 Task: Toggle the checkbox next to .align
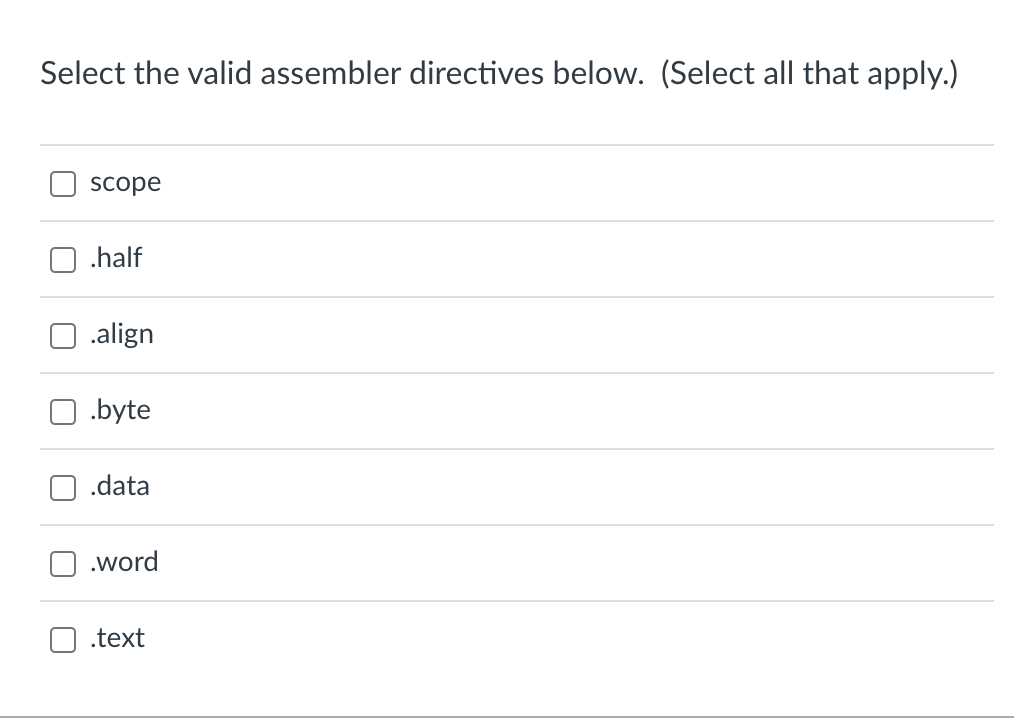[62, 335]
